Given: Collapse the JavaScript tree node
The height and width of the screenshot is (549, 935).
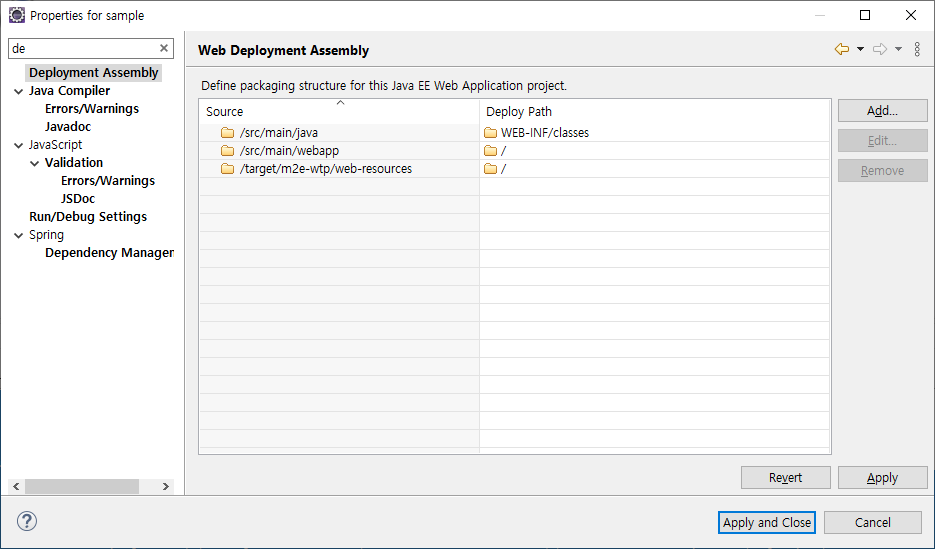Looking at the screenshot, I should [x=19, y=145].
